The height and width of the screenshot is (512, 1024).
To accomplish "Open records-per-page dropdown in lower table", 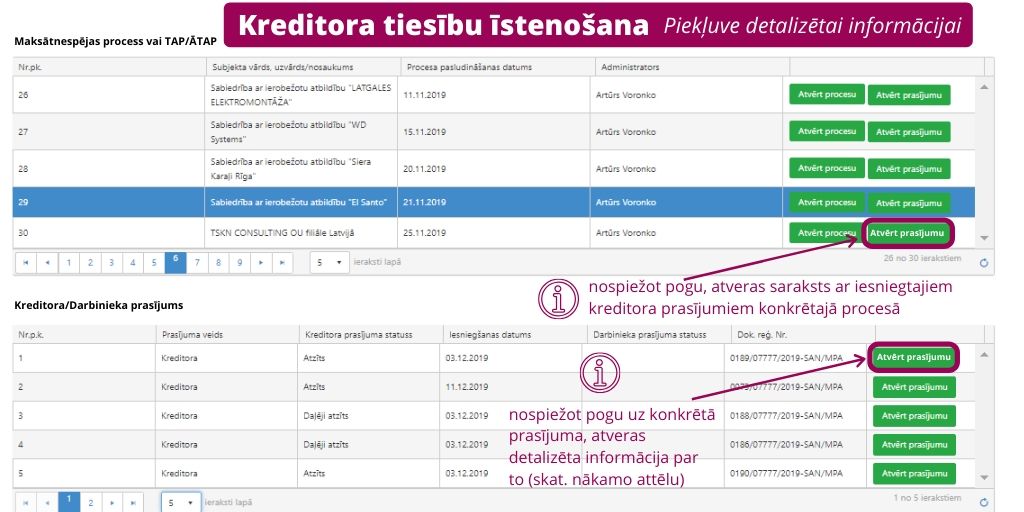I will (180, 502).
